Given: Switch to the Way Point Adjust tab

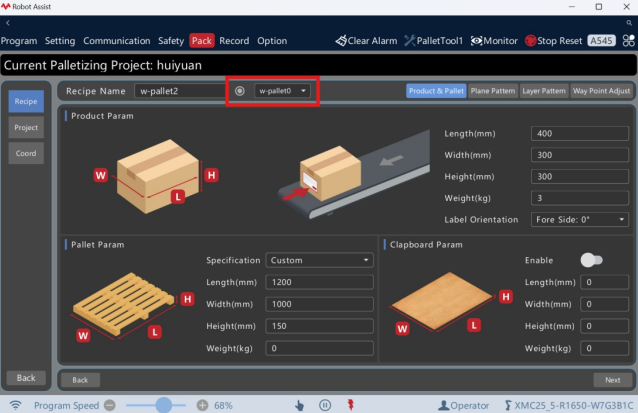Looking at the screenshot, I should [601, 91].
